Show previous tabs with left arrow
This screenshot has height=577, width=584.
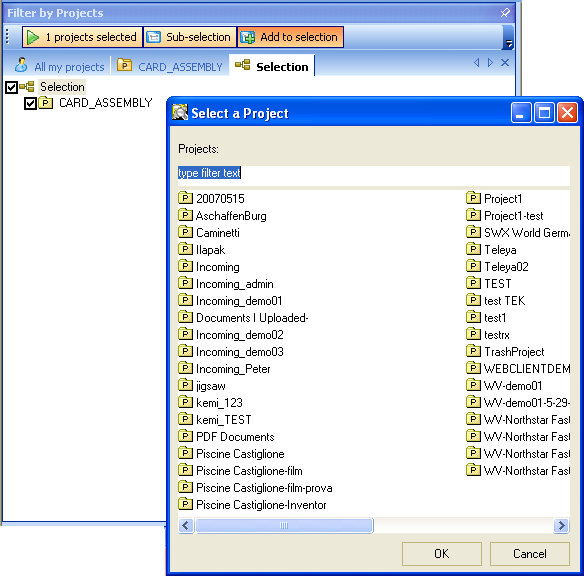click(477, 63)
